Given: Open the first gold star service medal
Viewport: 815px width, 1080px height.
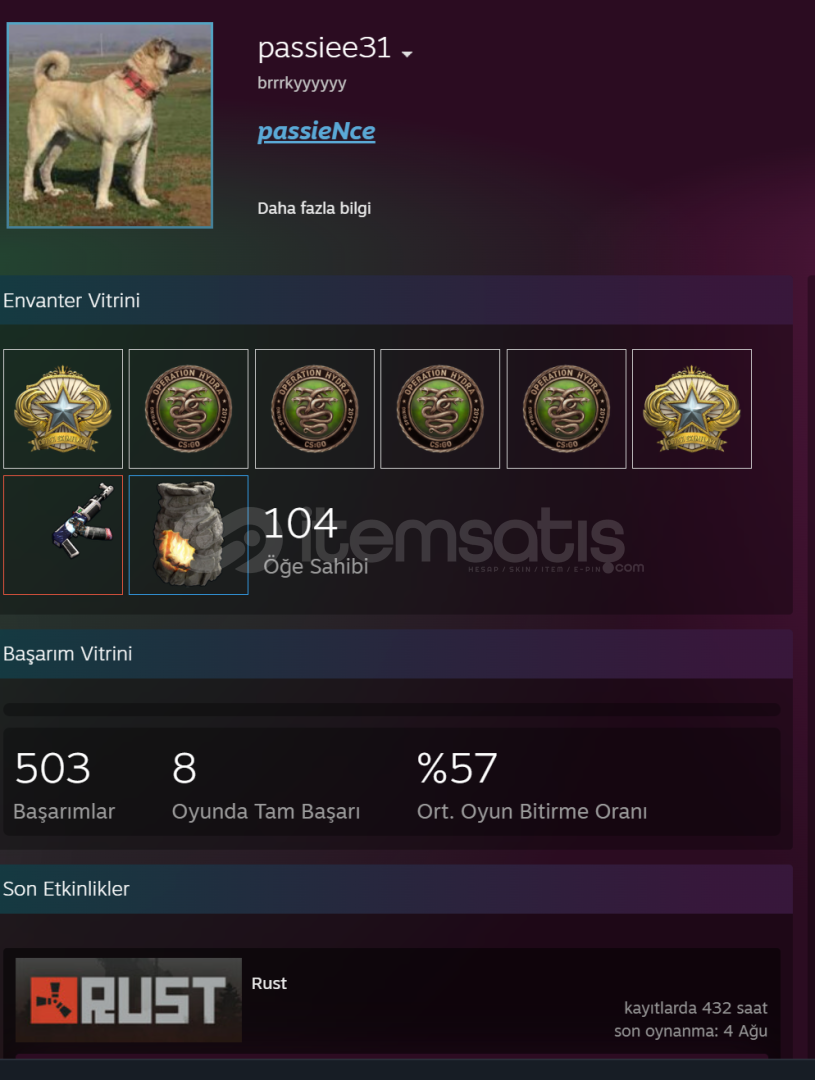Looking at the screenshot, I should [x=63, y=408].
